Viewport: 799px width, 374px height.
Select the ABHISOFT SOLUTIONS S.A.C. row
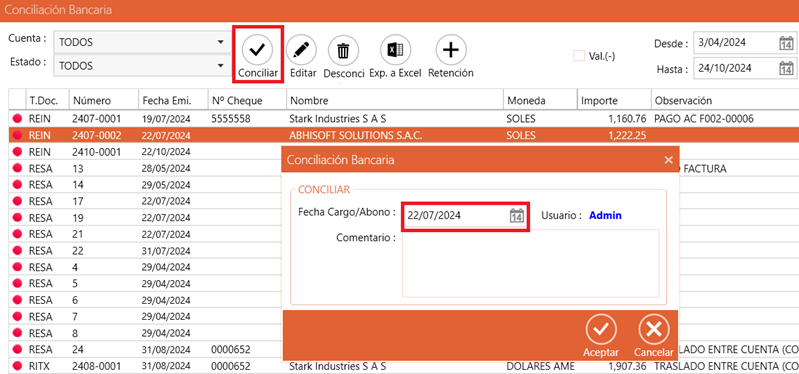pyautogui.click(x=404, y=136)
